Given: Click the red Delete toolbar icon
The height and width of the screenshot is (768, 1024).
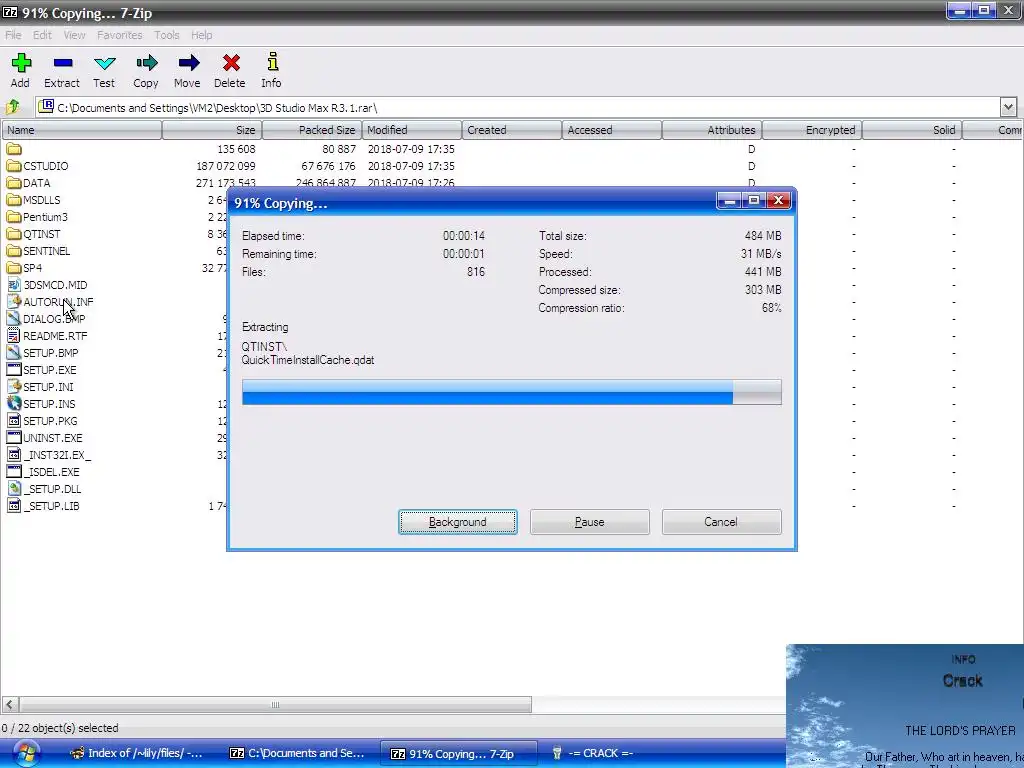Looking at the screenshot, I should 231,63.
